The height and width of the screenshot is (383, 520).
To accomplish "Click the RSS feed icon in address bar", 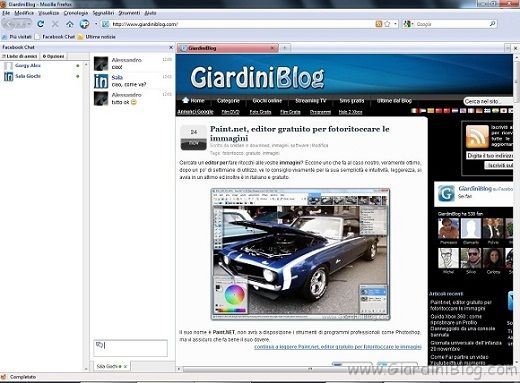I will tap(379, 24).
